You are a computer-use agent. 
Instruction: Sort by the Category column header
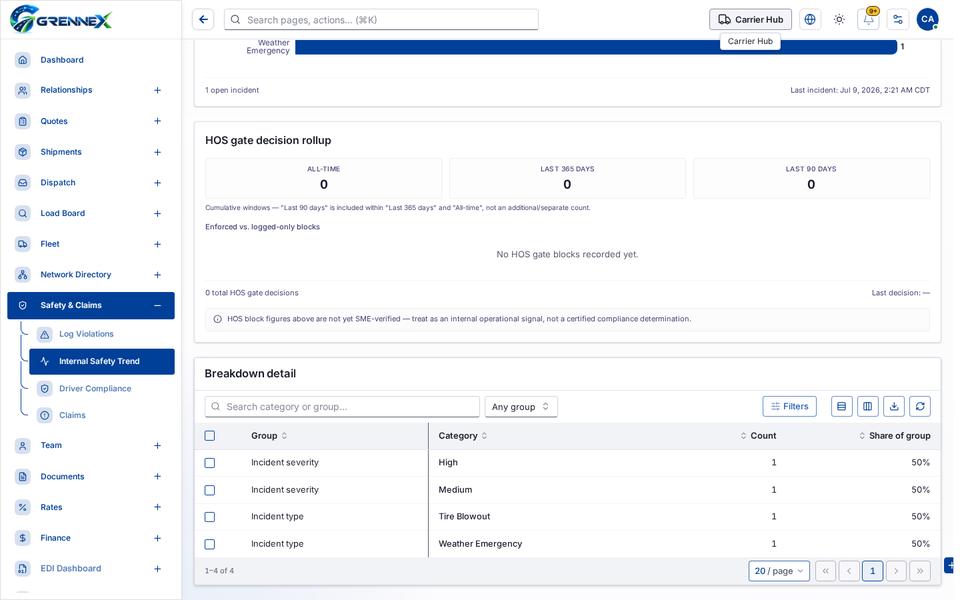point(463,436)
